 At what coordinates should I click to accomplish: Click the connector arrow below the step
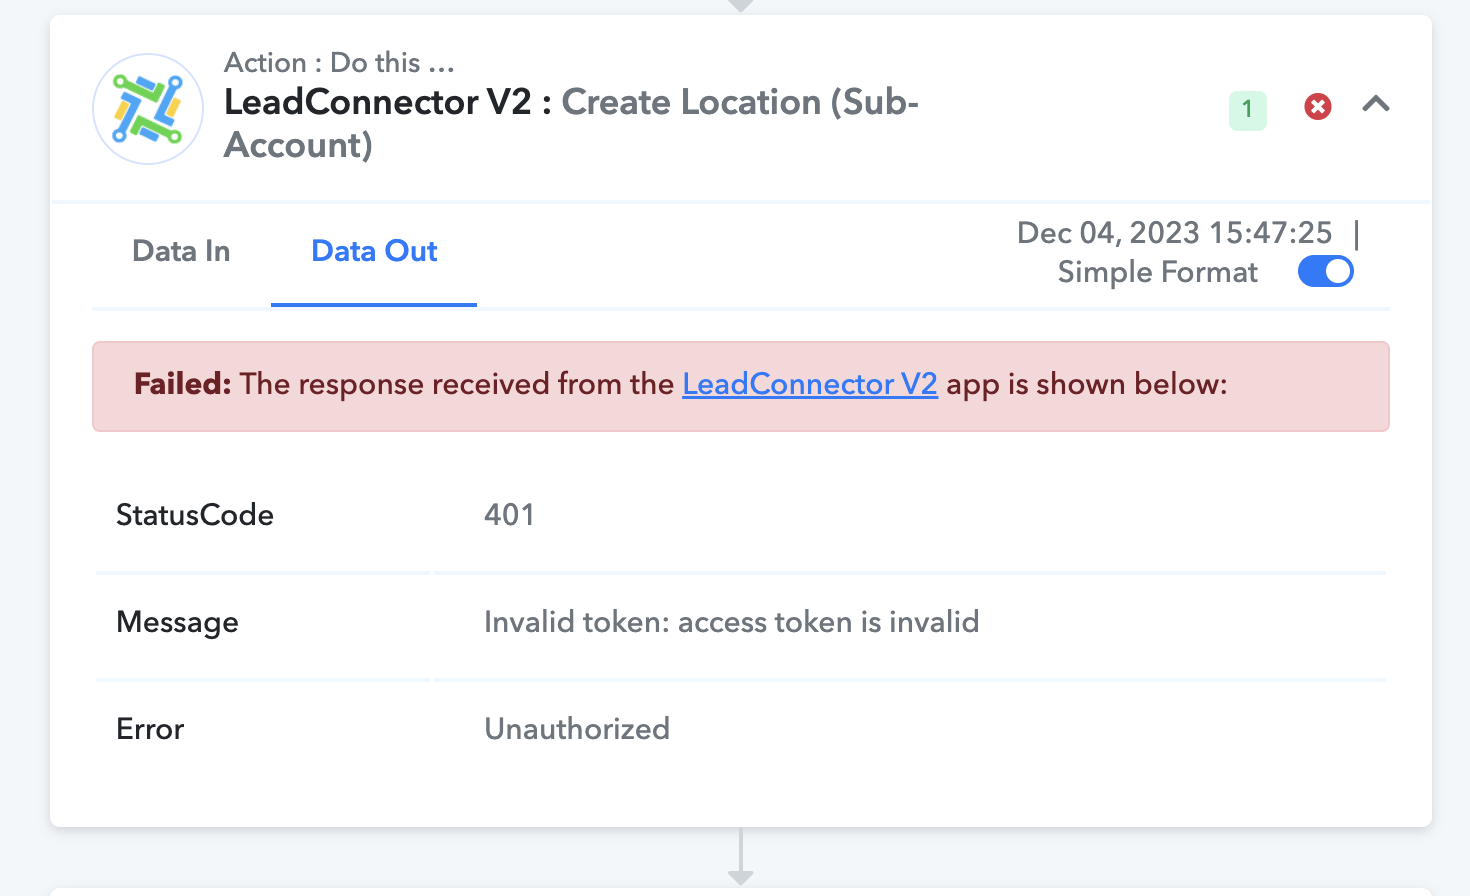[740, 857]
